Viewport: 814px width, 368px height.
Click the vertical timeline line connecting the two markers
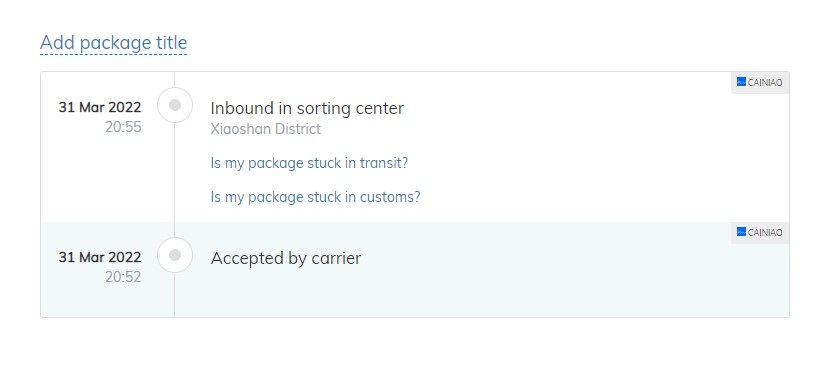click(174, 180)
